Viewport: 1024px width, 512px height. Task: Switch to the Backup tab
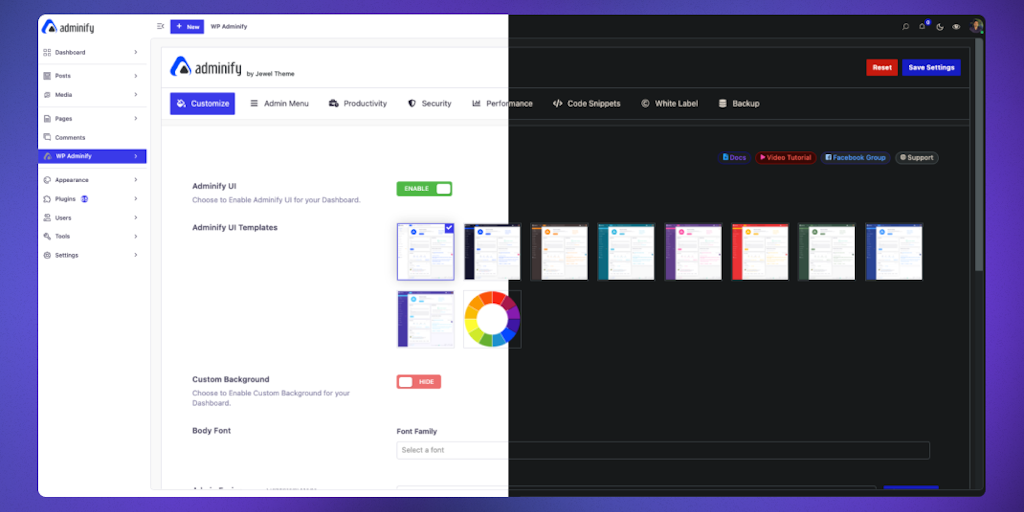click(739, 103)
